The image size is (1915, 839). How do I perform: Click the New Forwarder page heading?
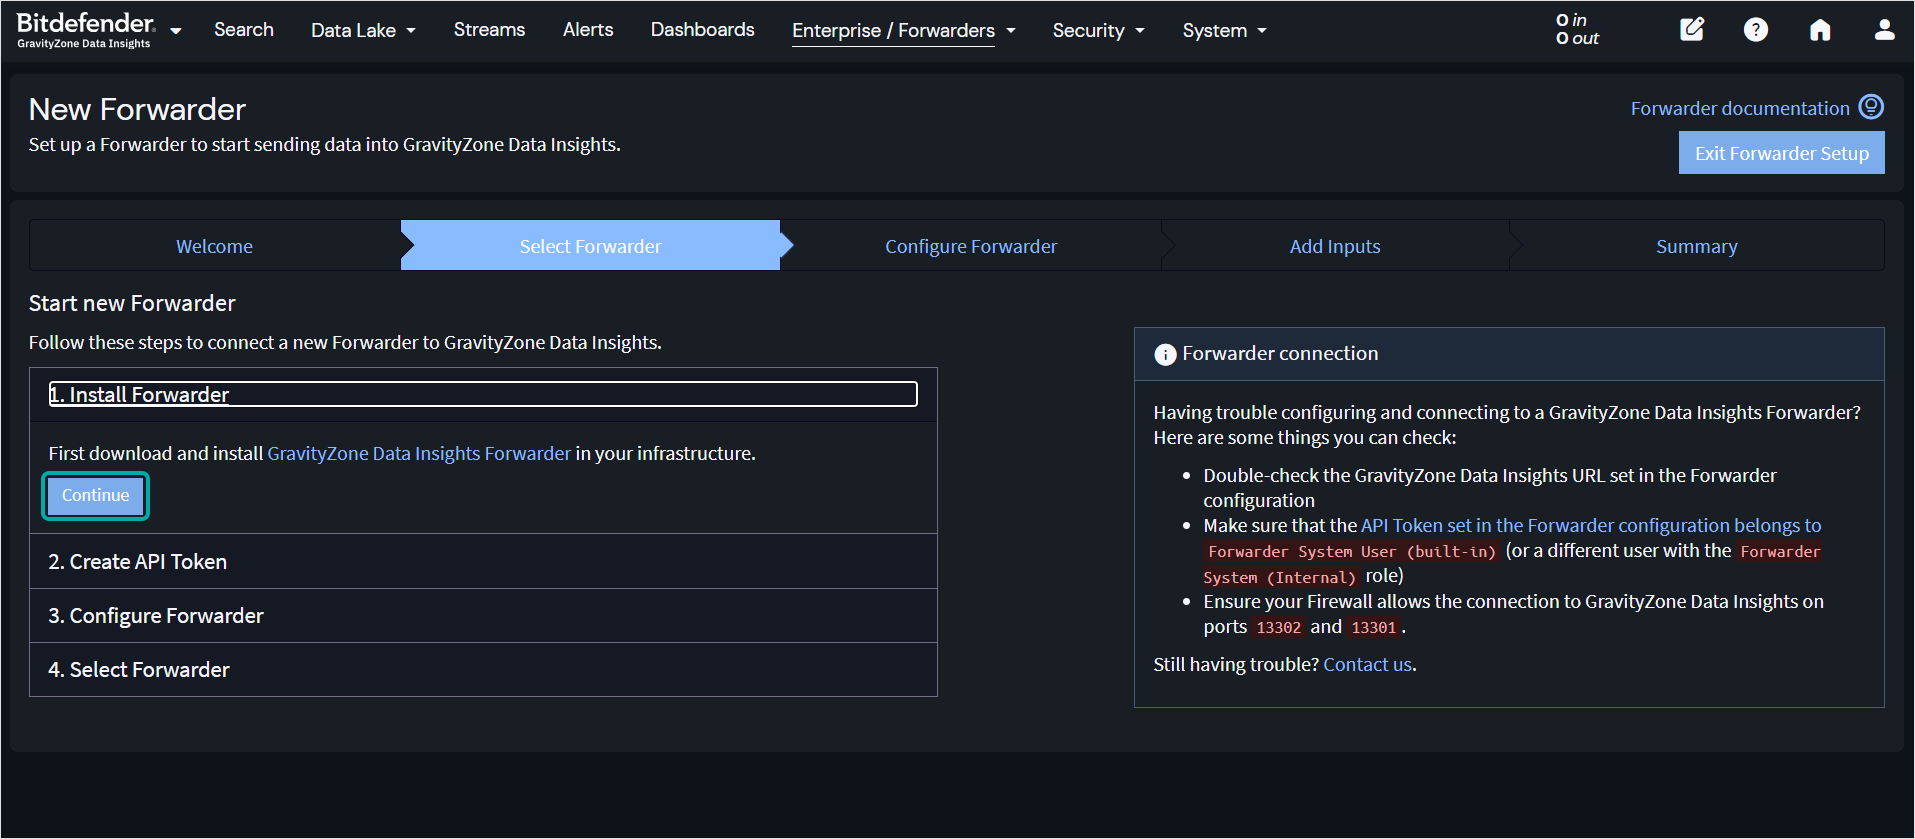click(x=137, y=109)
